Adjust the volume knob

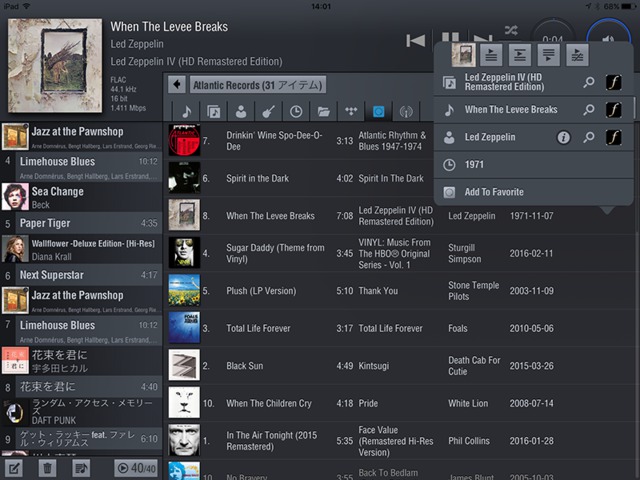(608, 33)
